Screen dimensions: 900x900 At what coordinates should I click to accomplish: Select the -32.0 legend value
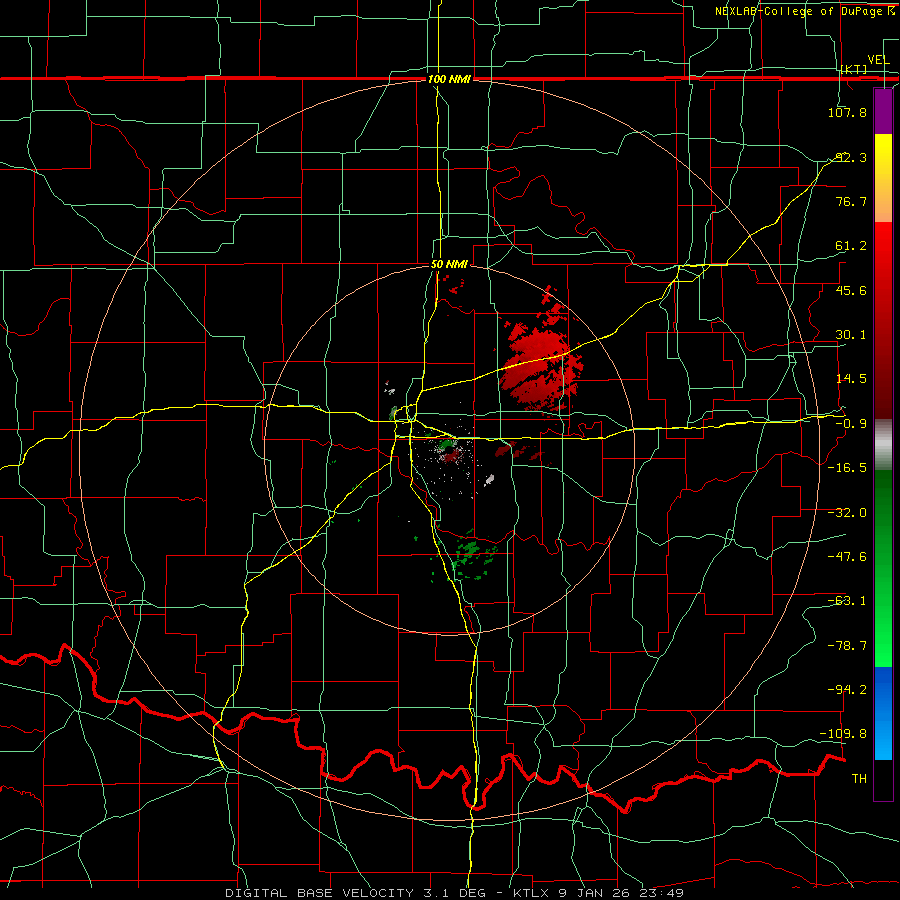[847, 513]
